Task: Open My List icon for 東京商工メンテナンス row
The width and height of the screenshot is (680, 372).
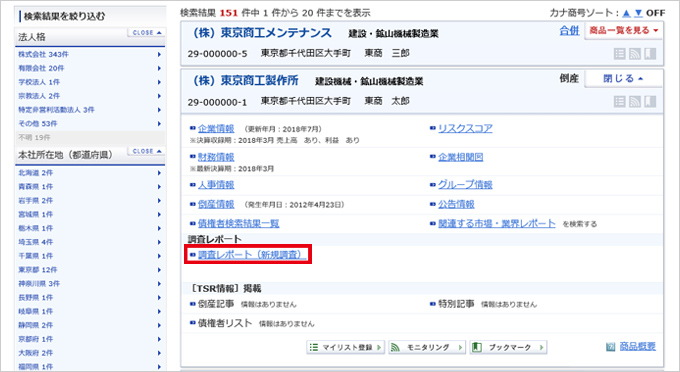Action: point(620,54)
